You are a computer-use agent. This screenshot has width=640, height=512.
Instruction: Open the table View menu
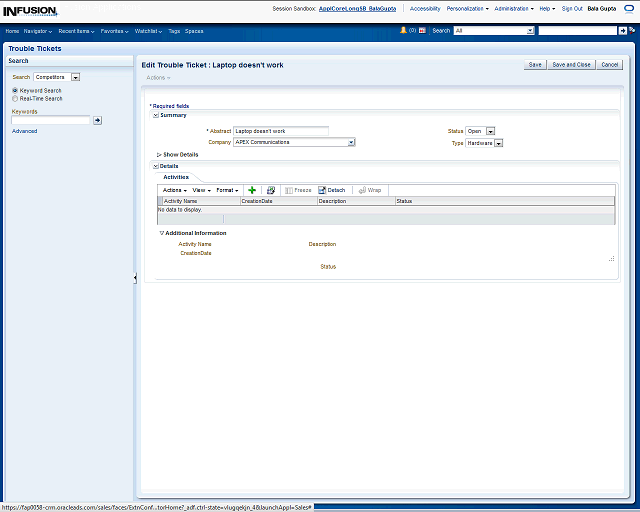[x=201, y=190]
